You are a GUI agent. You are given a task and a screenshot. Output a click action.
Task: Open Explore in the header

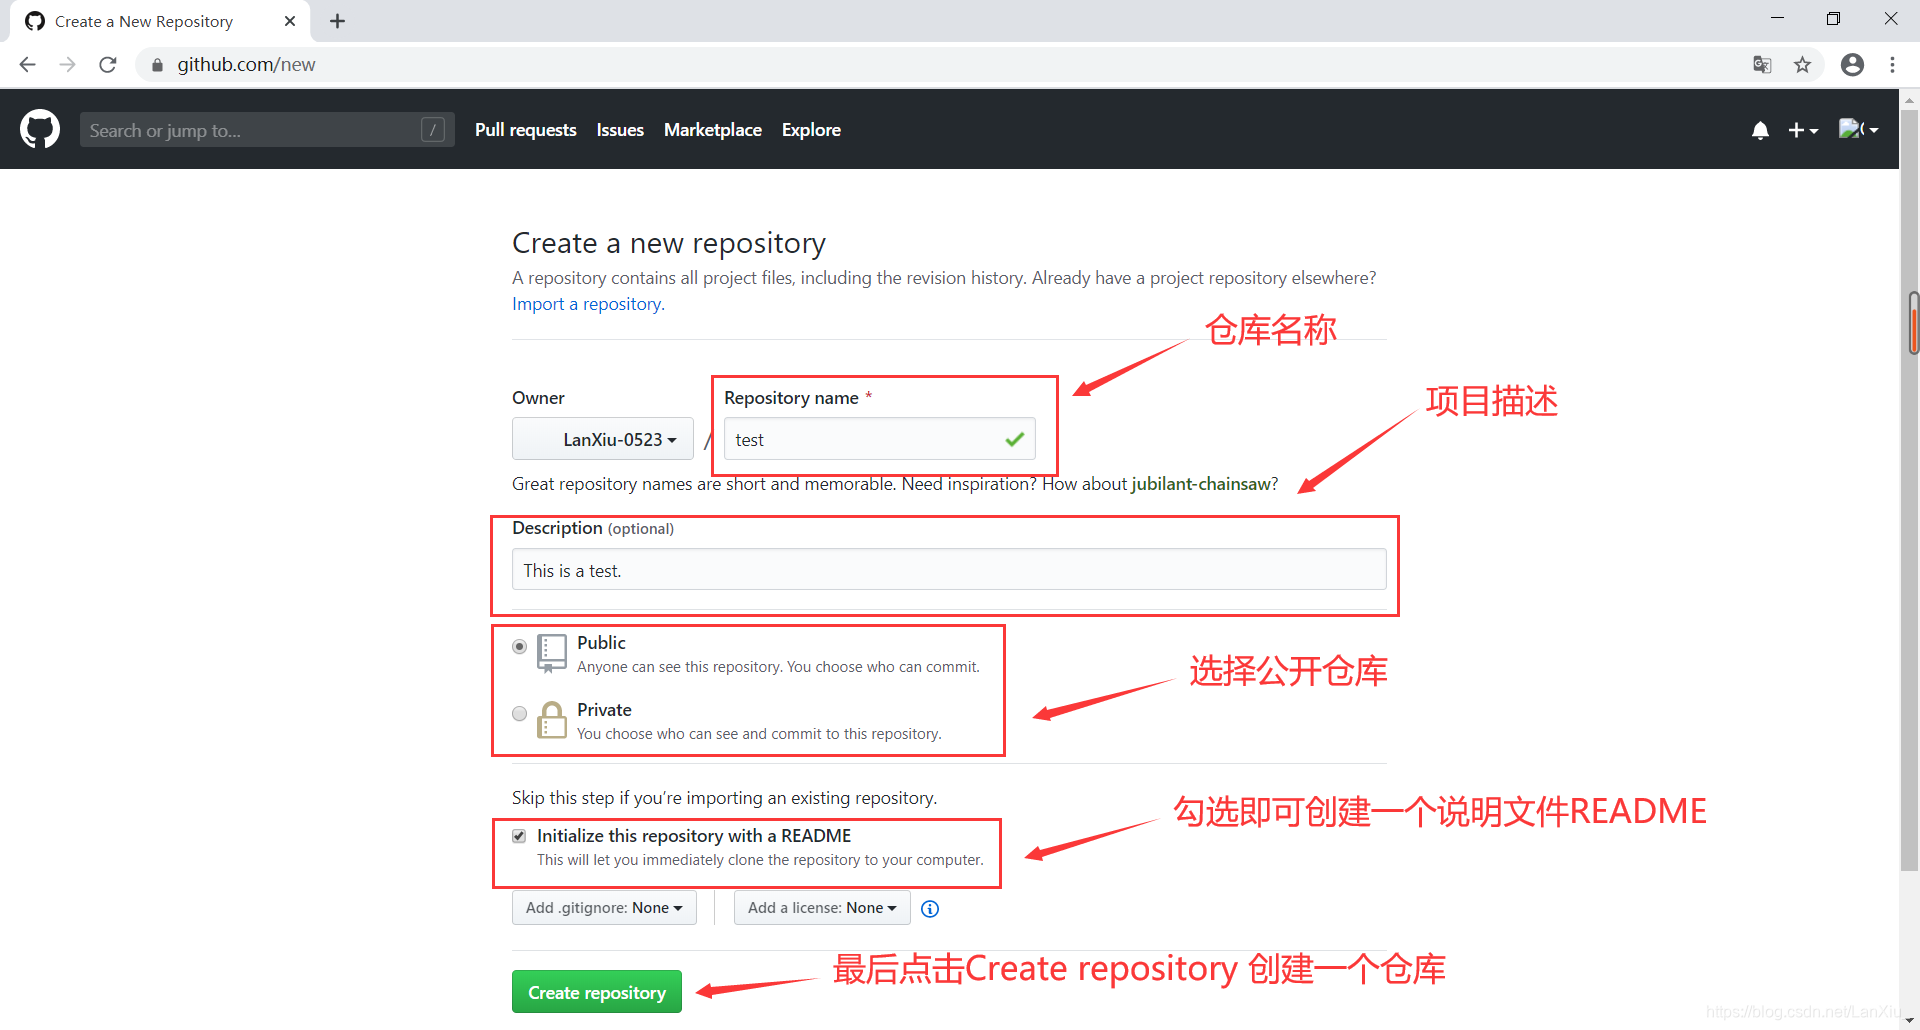[x=811, y=130]
